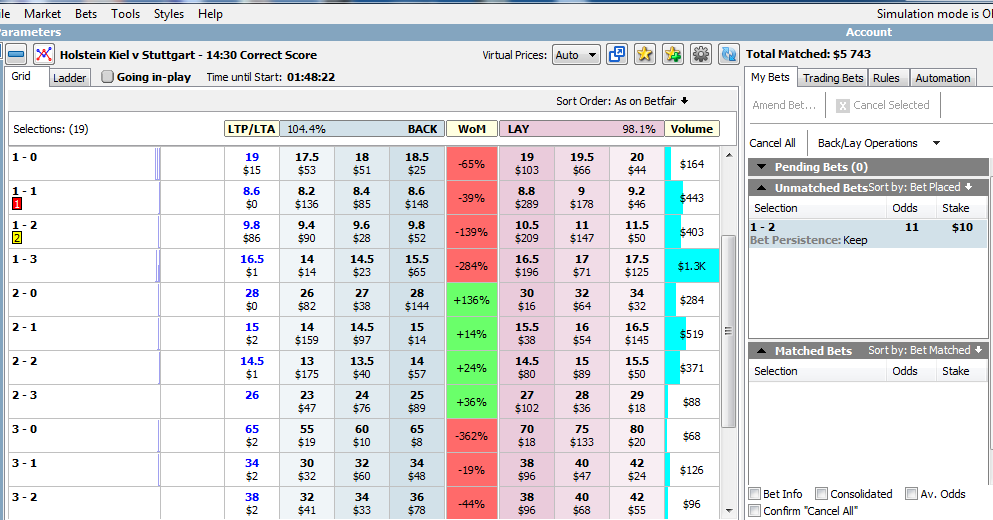Click the Amend Bet... button

(784, 105)
